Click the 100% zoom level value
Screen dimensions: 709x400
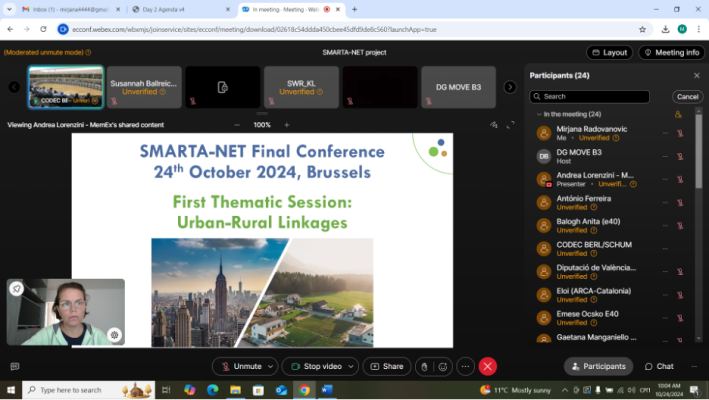(262, 125)
